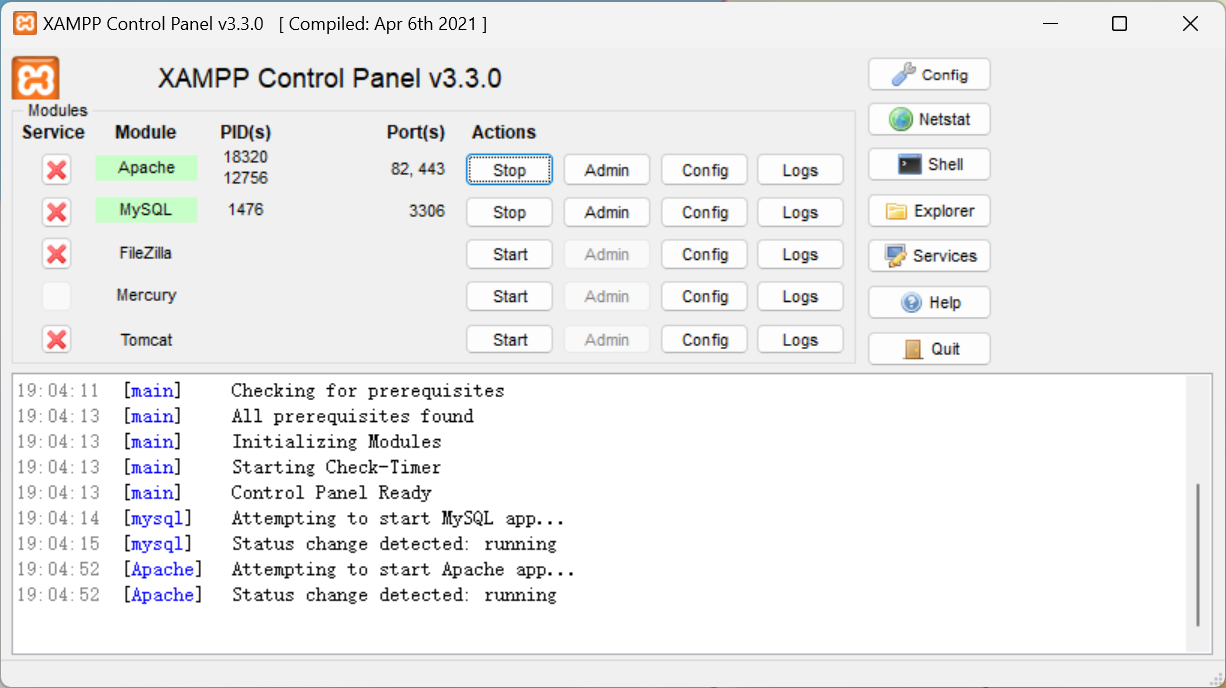Open Services with the services icon
Image resolution: width=1226 pixels, height=688 pixels.
point(929,256)
